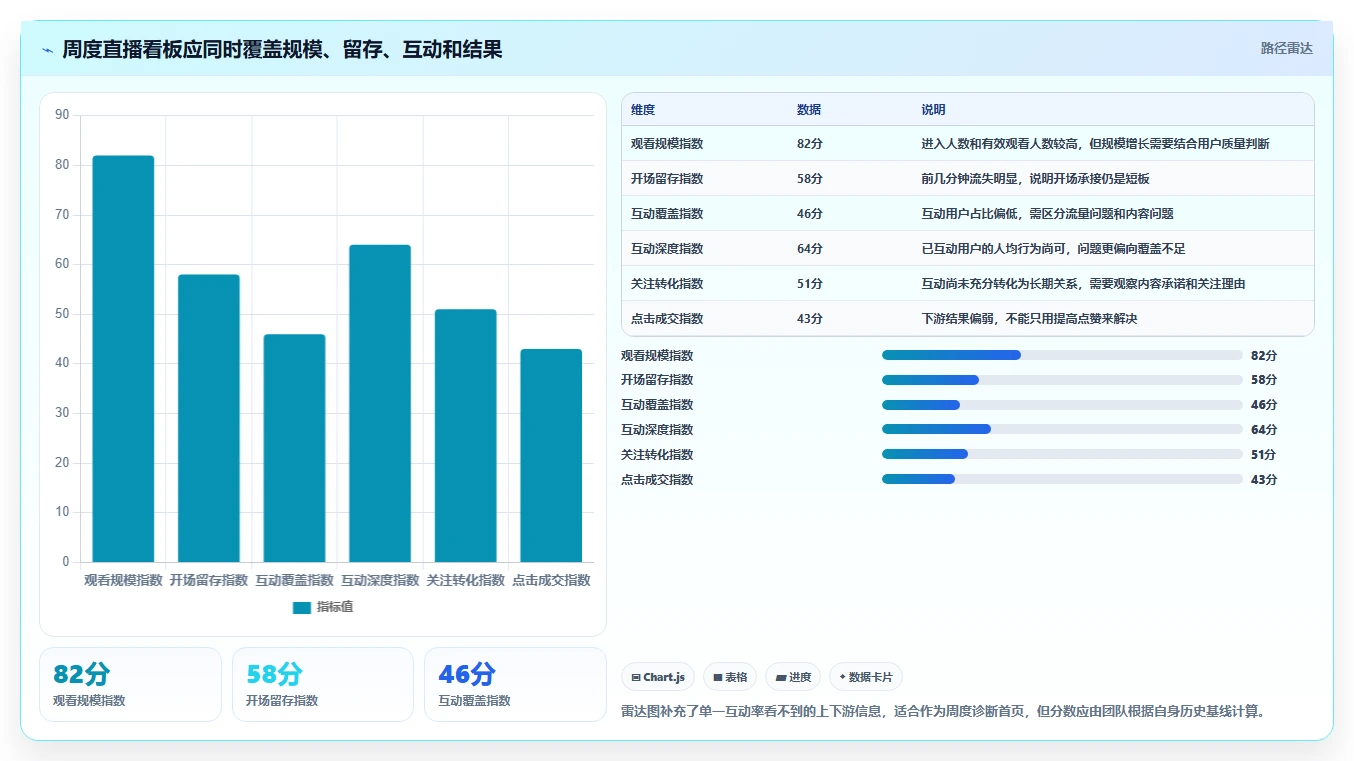Viewport: 1354px width, 761px height.
Task: Click the 观看规模指数 progress bar
Action: 1062,355
